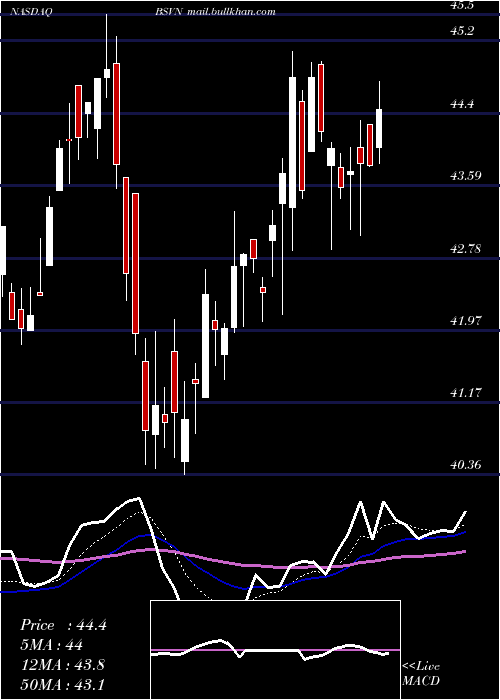Image resolution: width=500 pixels, height=700 pixels.
Task: Click the 41.17 price axis label
Action: 465,393
